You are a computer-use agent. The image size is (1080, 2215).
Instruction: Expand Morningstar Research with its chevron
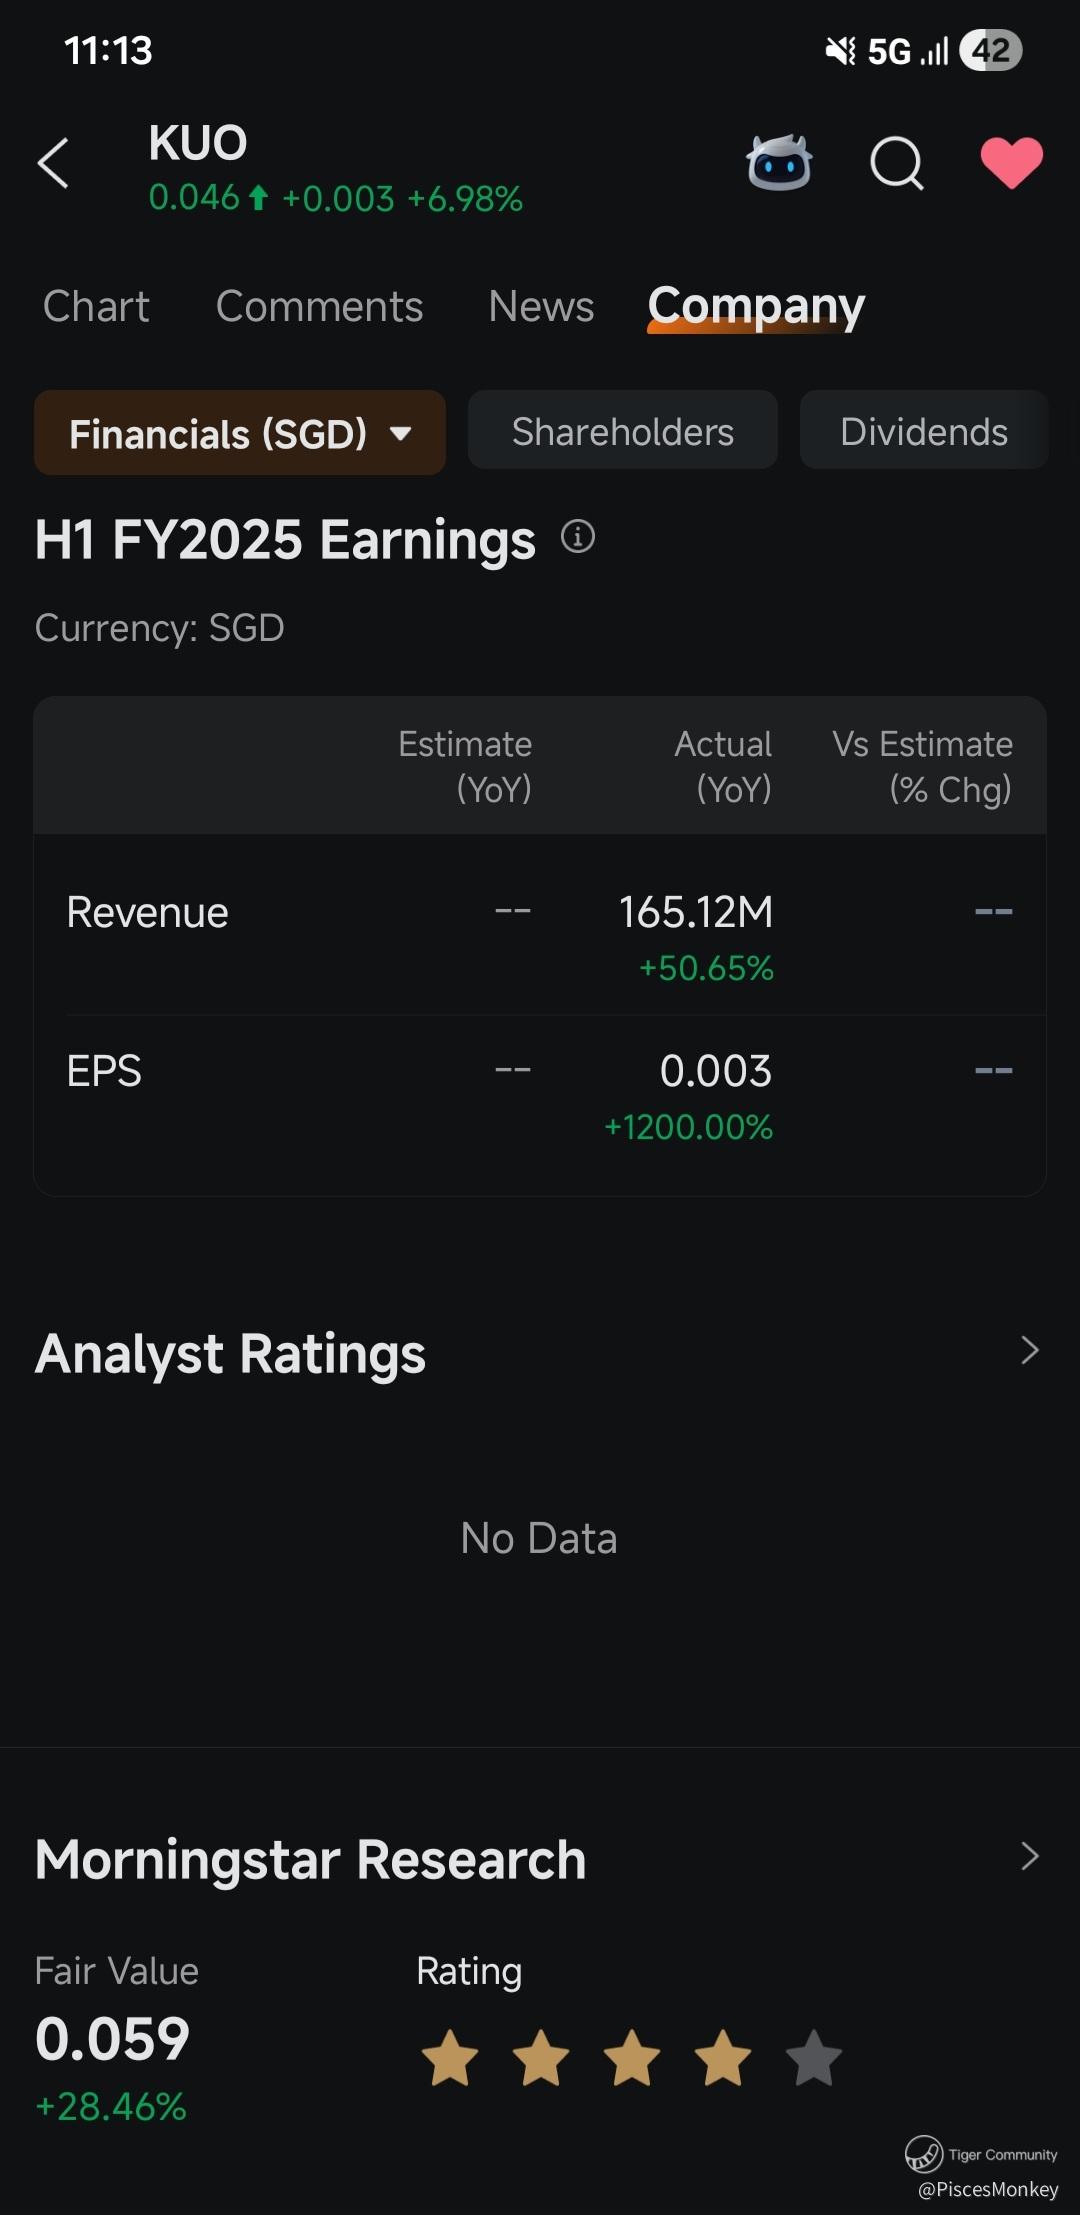(x=1030, y=1857)
